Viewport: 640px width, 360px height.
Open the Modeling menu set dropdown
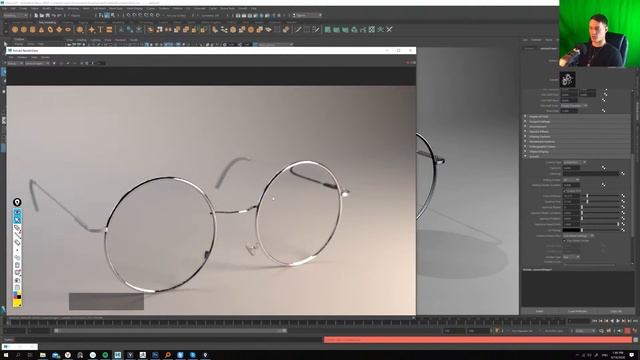pos(16,15)
